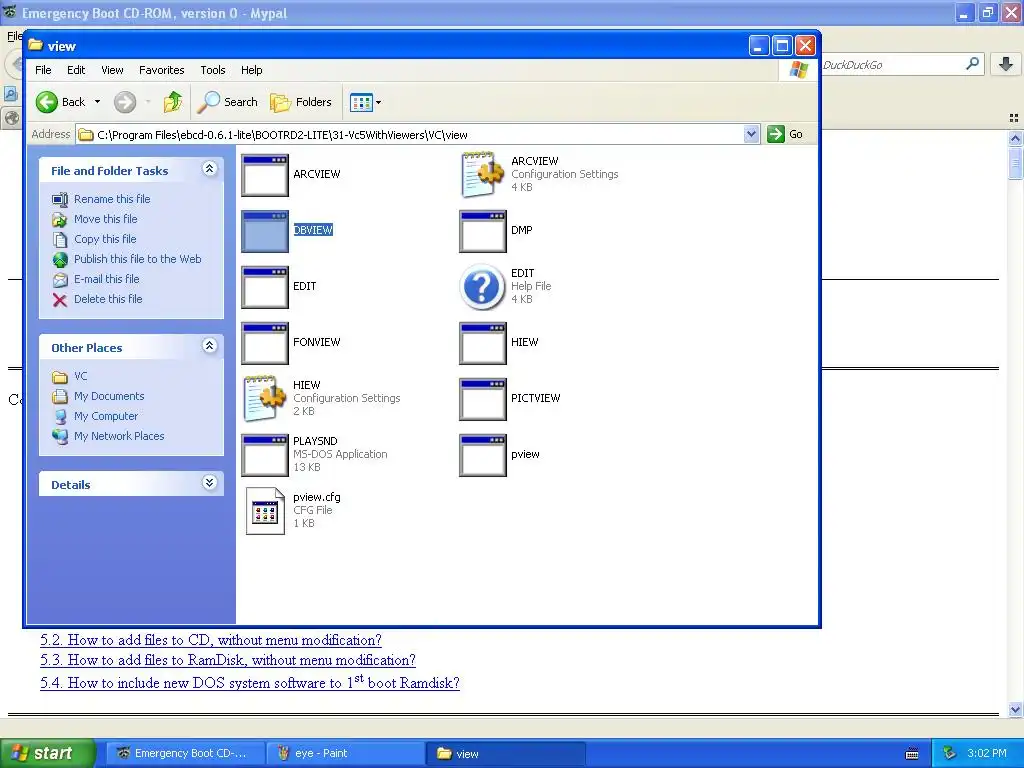Screen dimensions: 1024x768
Task: Click Mypal page scrollbar up arrow
Action: click(x=1015, y=138)
